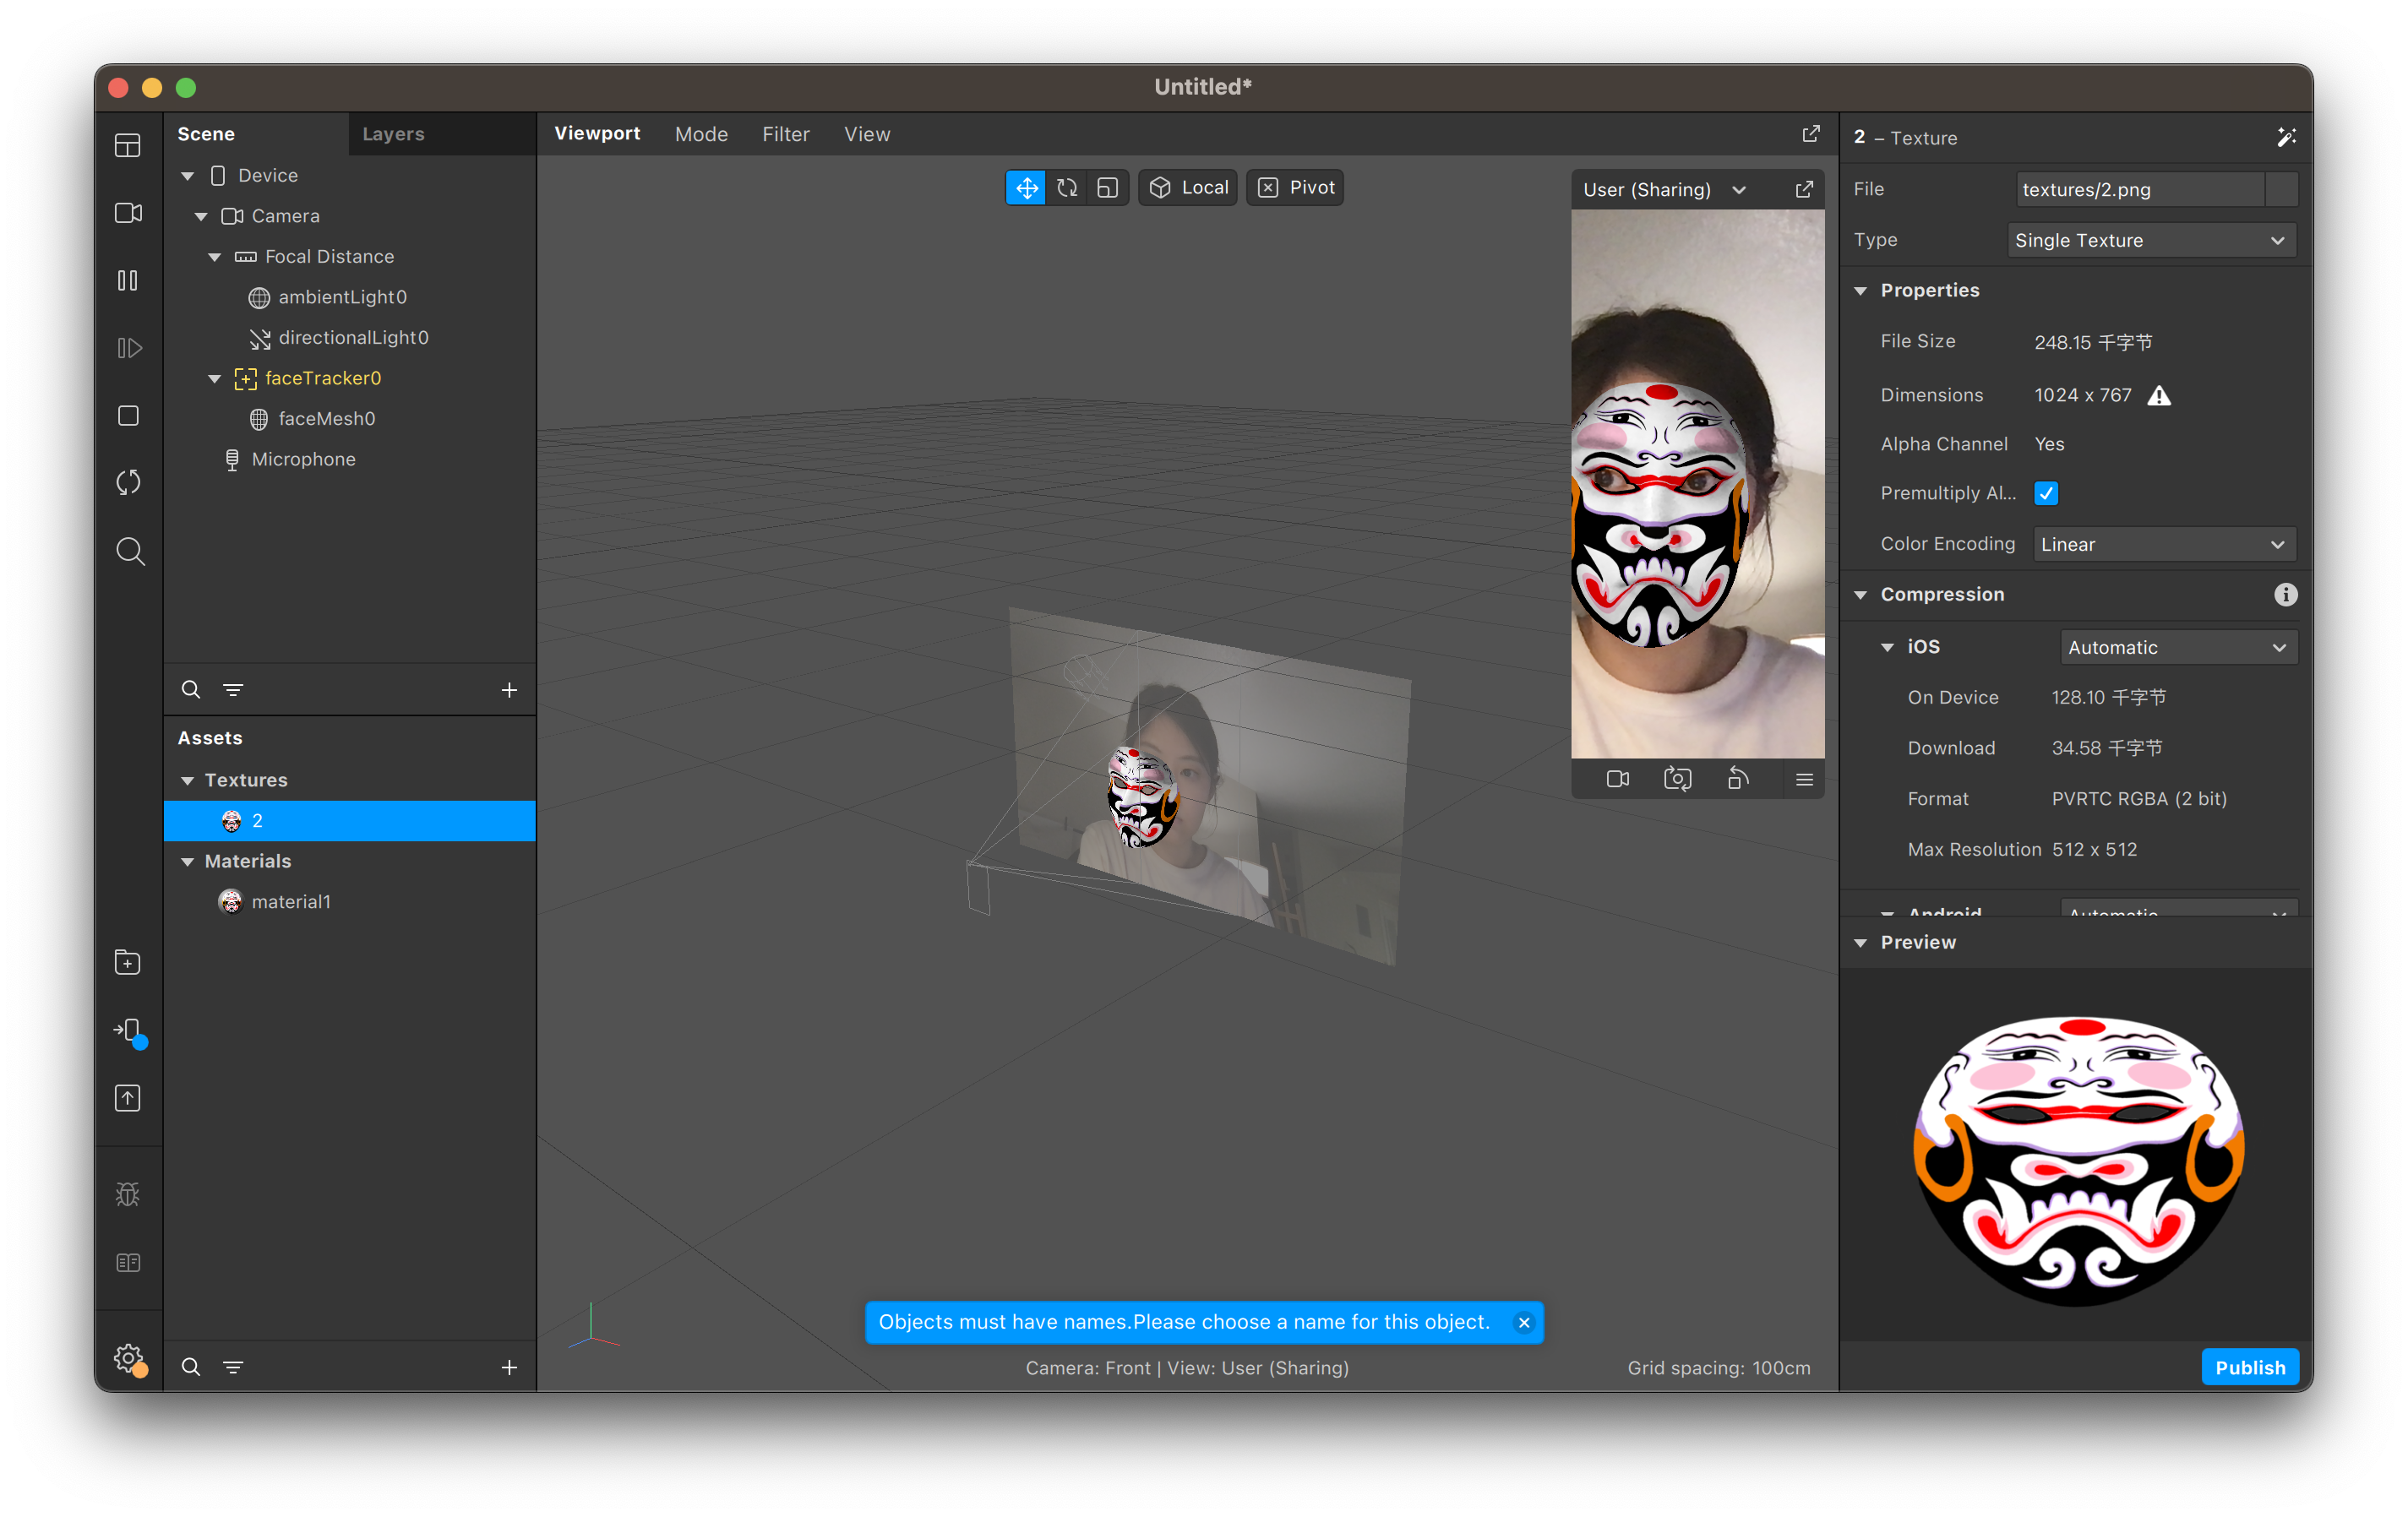Click the stop square icon in left sidebar
This screenshot has width=2408, height=1517.
click(x=128, y=416)
